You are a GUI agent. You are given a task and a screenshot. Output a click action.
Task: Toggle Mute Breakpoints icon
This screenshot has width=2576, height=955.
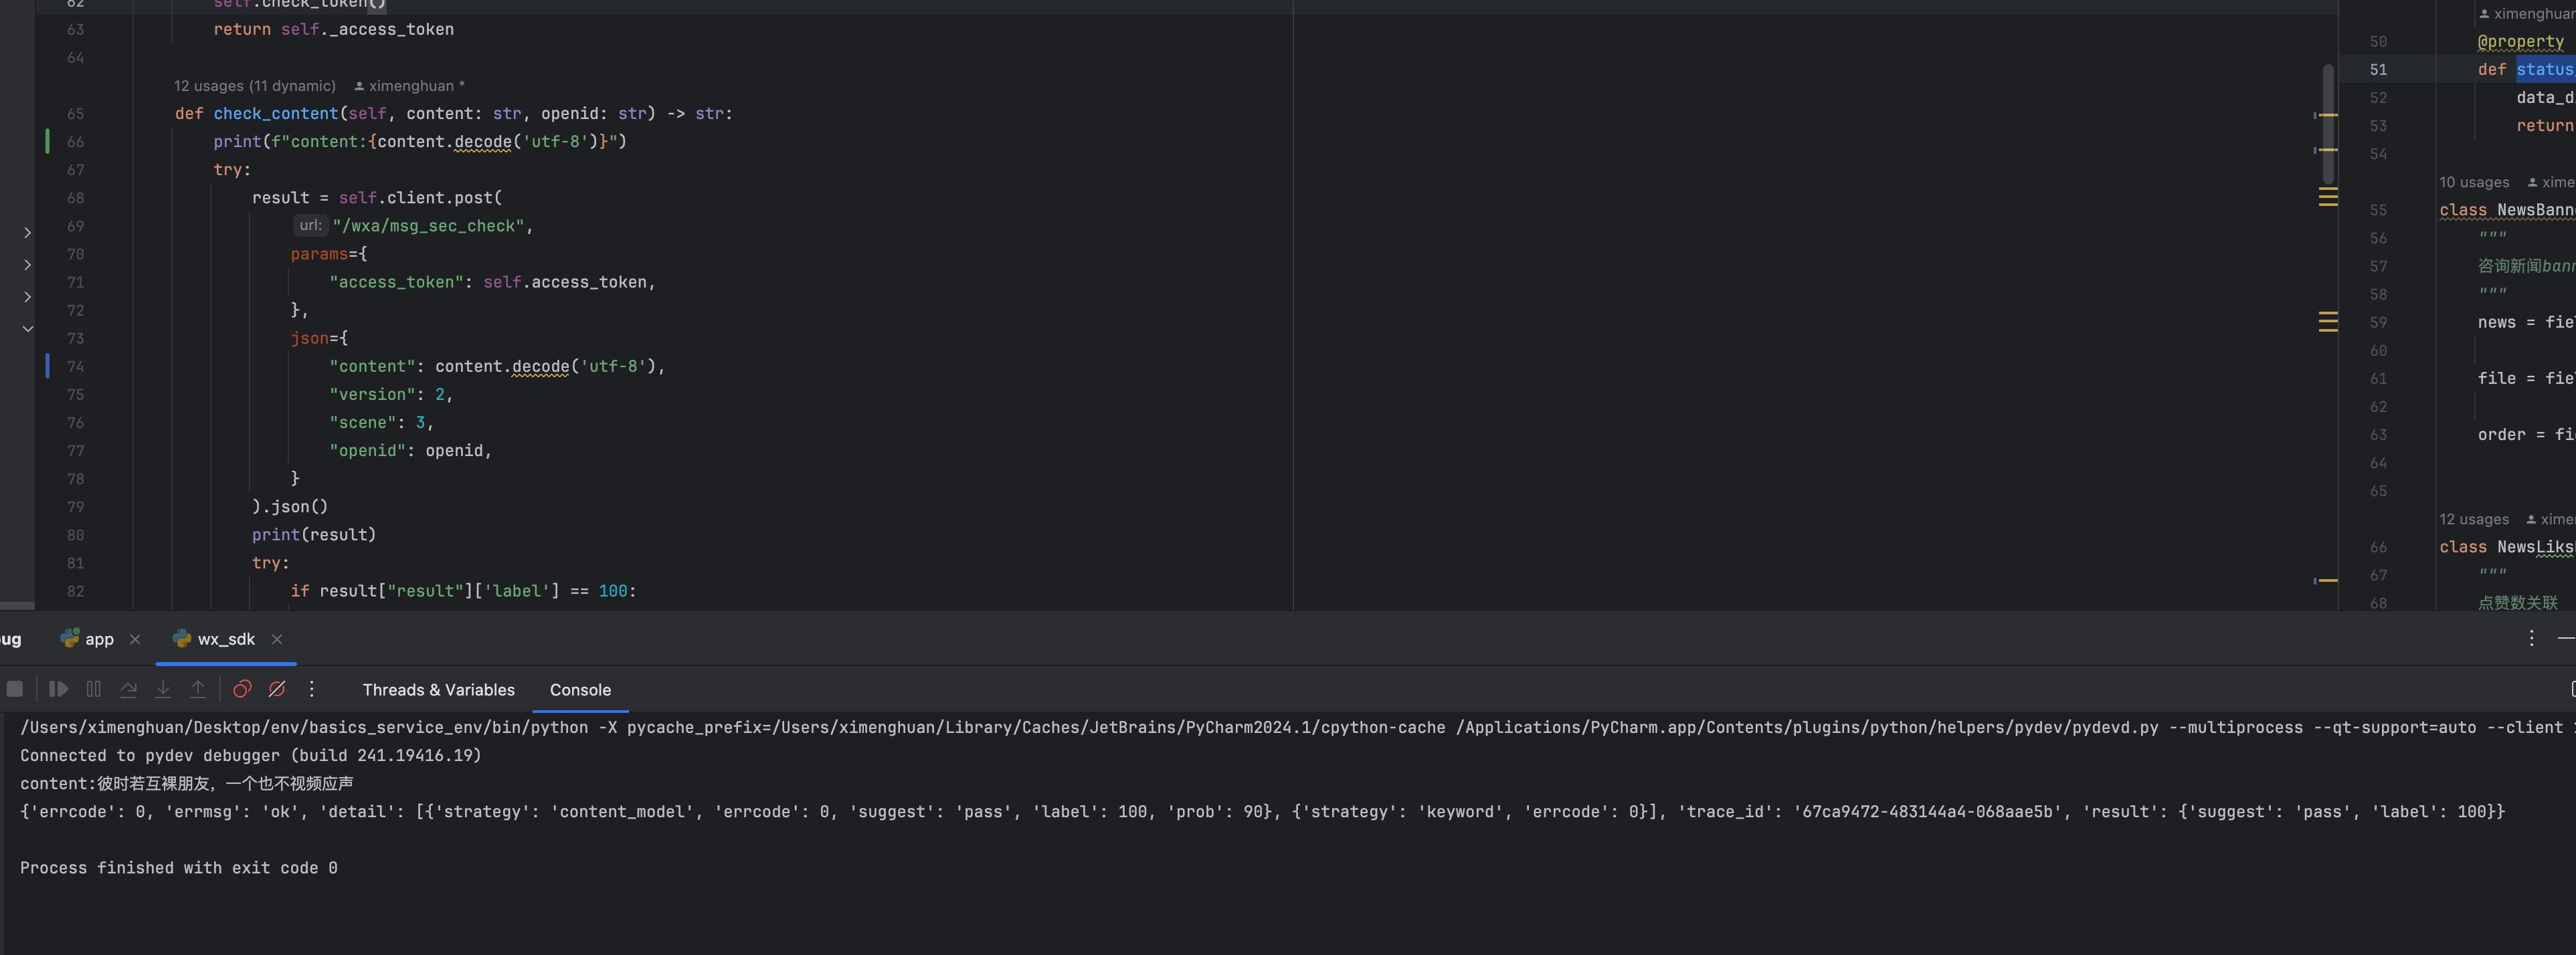(277, 689)
